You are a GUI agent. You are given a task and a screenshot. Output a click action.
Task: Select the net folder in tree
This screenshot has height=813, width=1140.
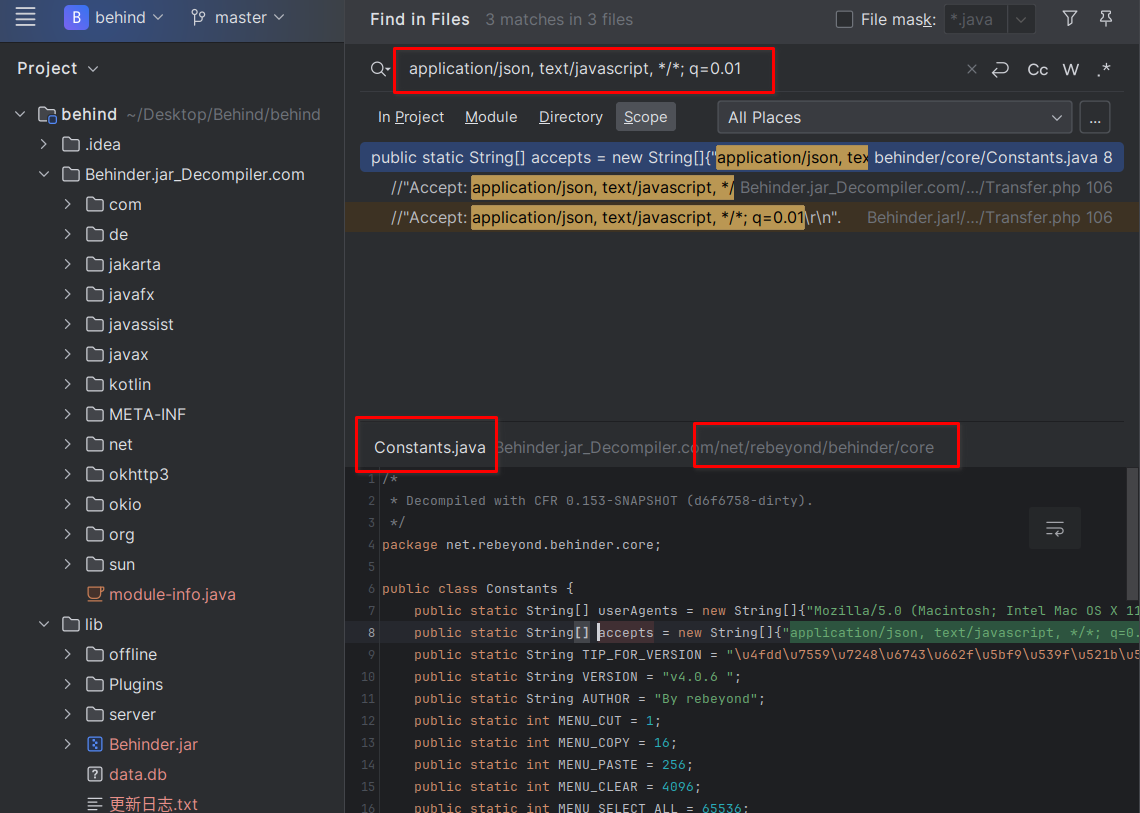(121, 444)
